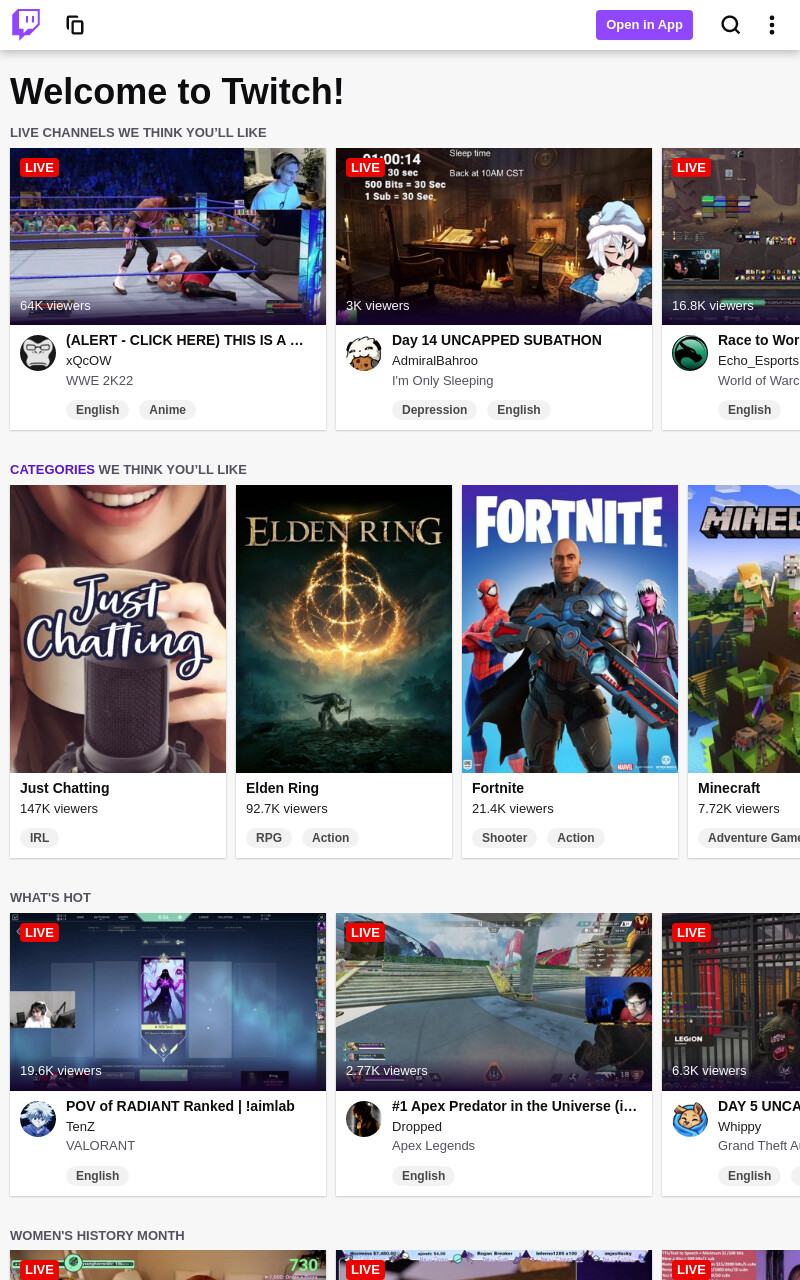The width and height of the screenshot is (800, 1280).
Task: Click the English tag under Whippy
Action: (749, 1176)
